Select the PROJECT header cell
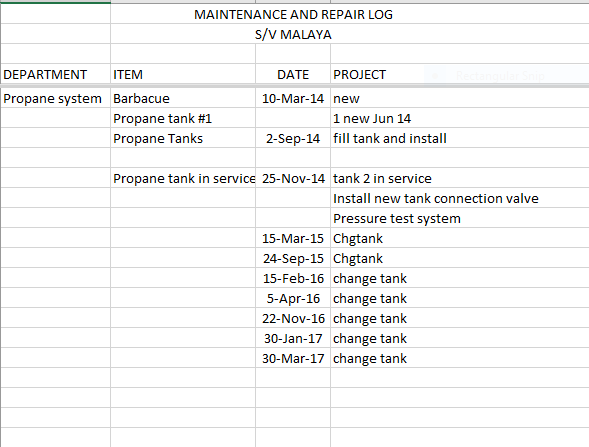 click(460, 74)
